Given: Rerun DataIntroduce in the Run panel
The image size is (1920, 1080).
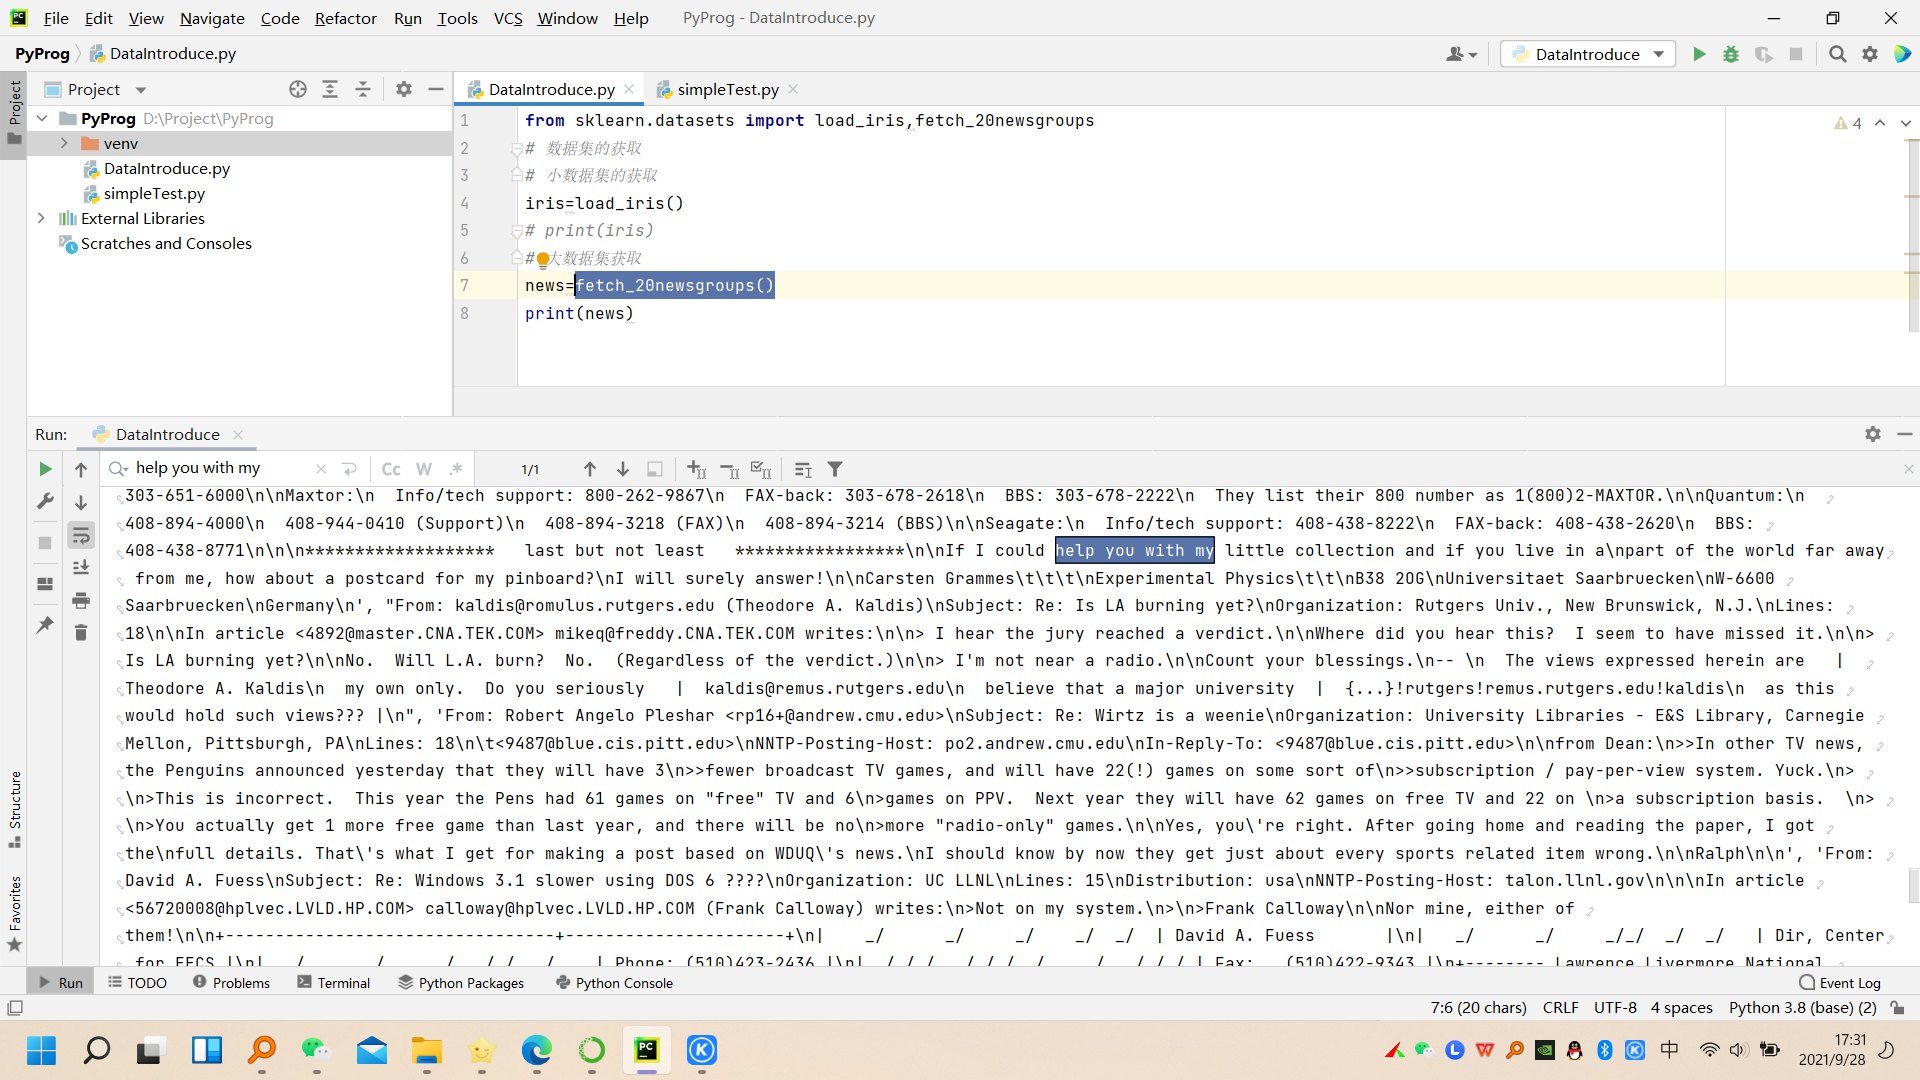Looking at the screenshot, I should click(45, 469).
